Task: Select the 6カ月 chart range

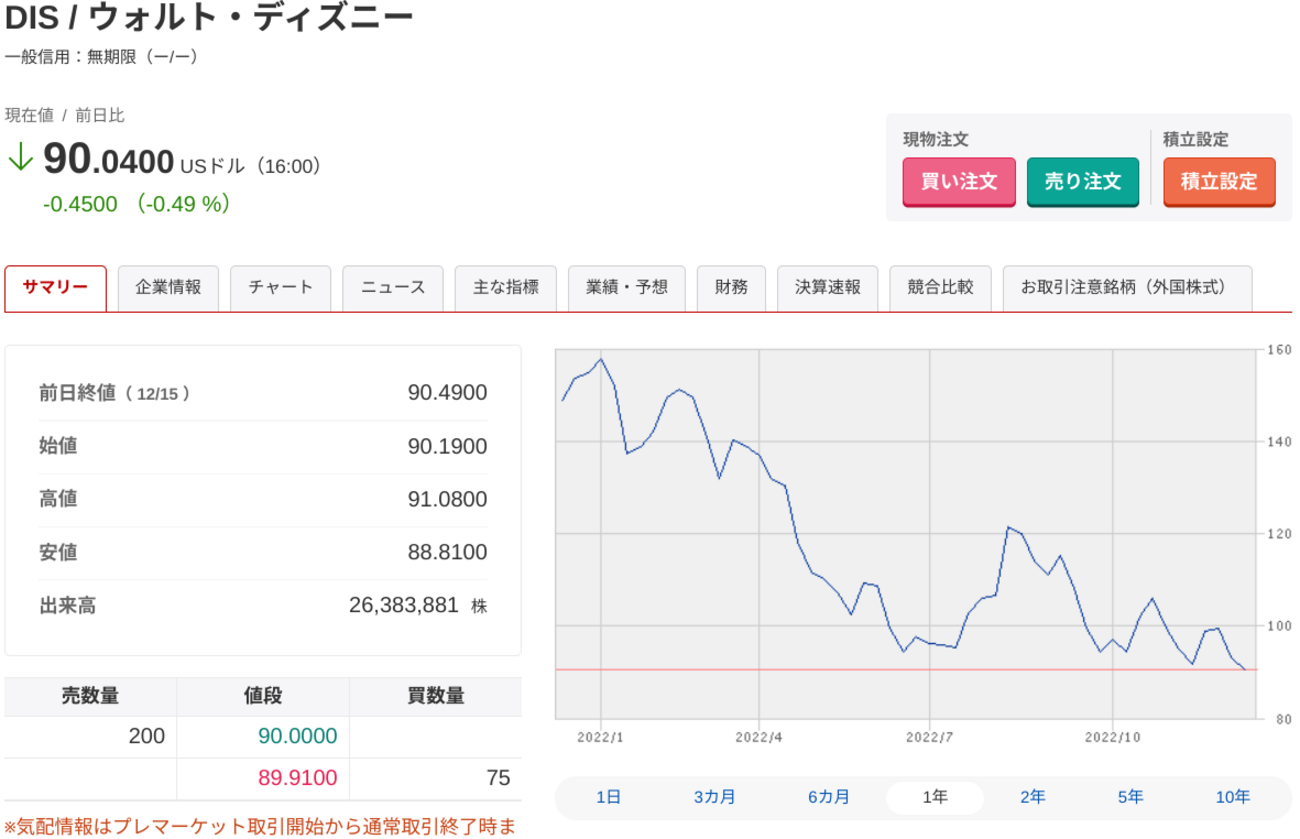Action: (x=829, y=797)
